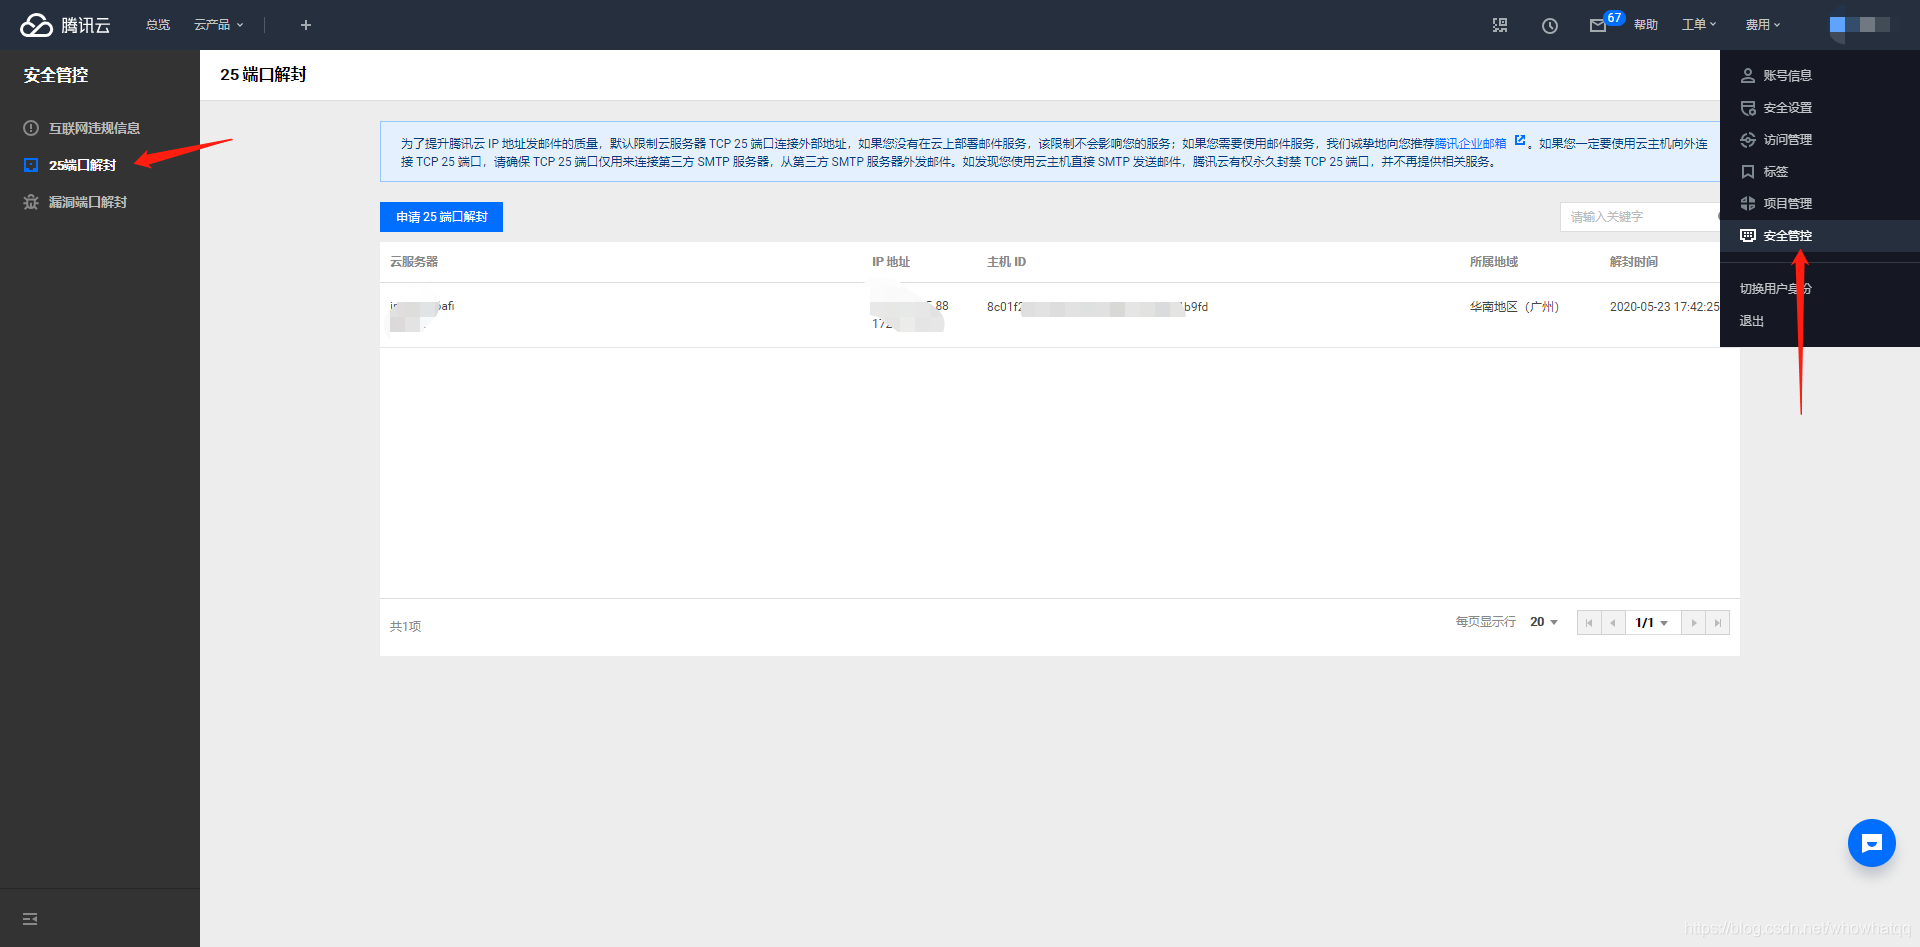The image size is (1920, 947).
Task: Open 云产品 dropdown in top bar
Action: point(218,25)
